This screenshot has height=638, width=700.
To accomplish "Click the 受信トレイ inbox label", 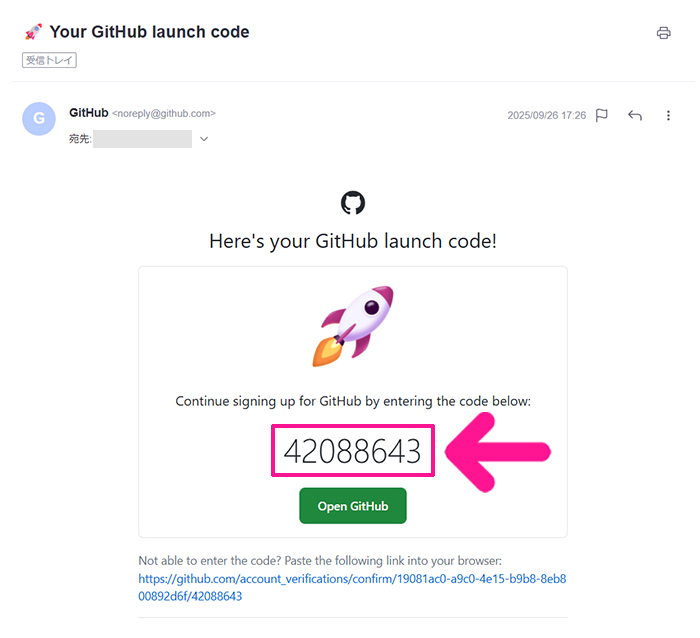I will coord(50,60).
